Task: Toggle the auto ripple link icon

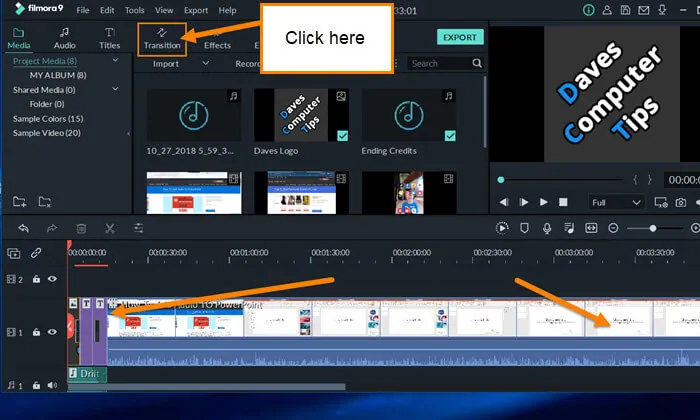Action: tap(36, 253)
